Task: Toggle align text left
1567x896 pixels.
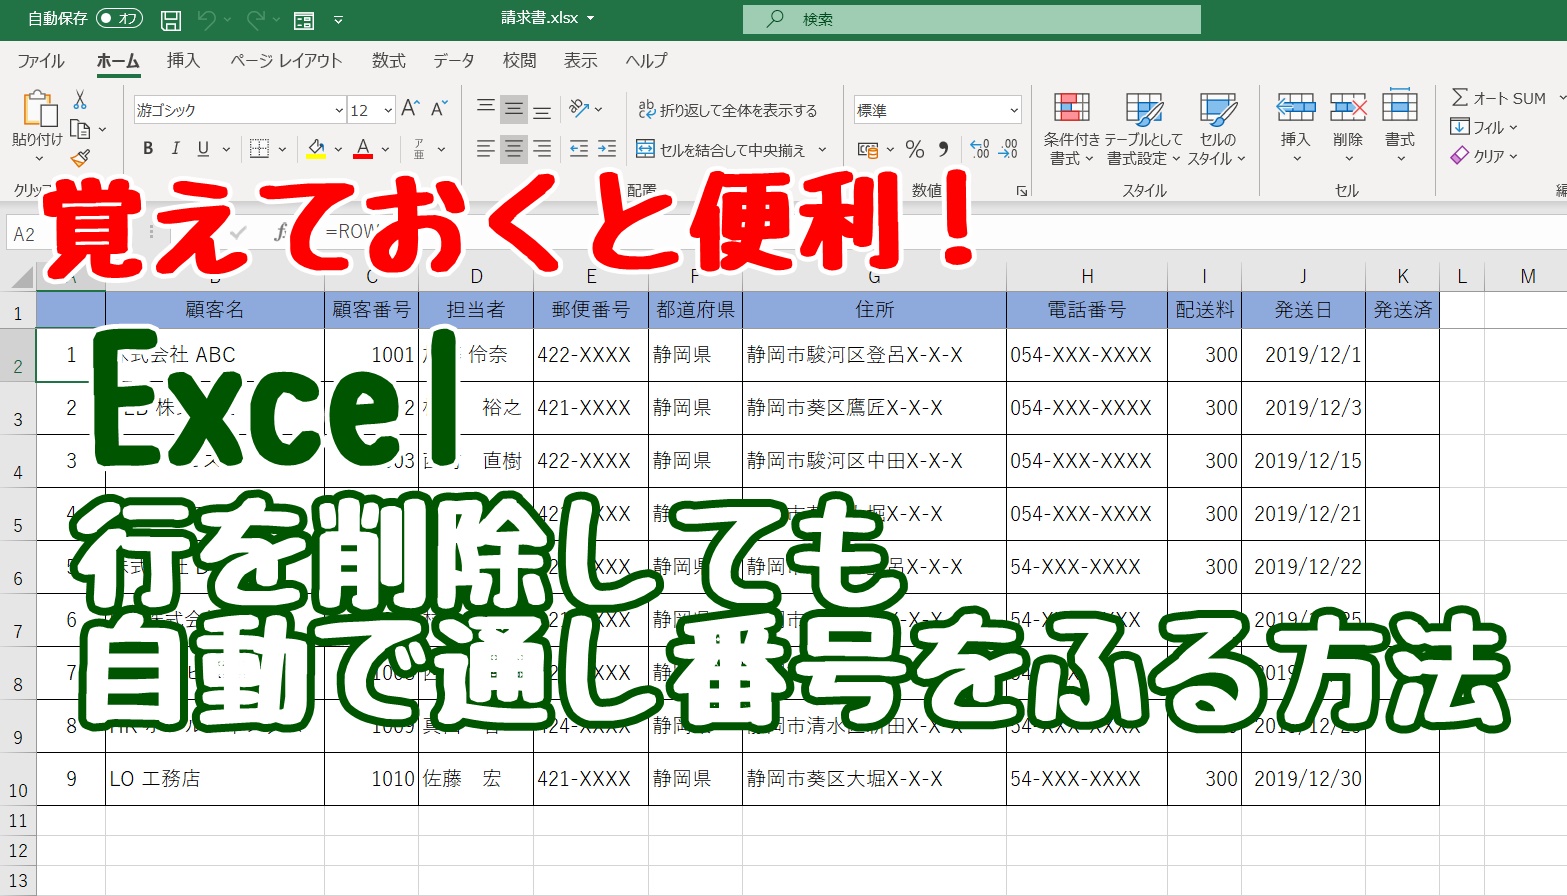Action: (486, 149)
